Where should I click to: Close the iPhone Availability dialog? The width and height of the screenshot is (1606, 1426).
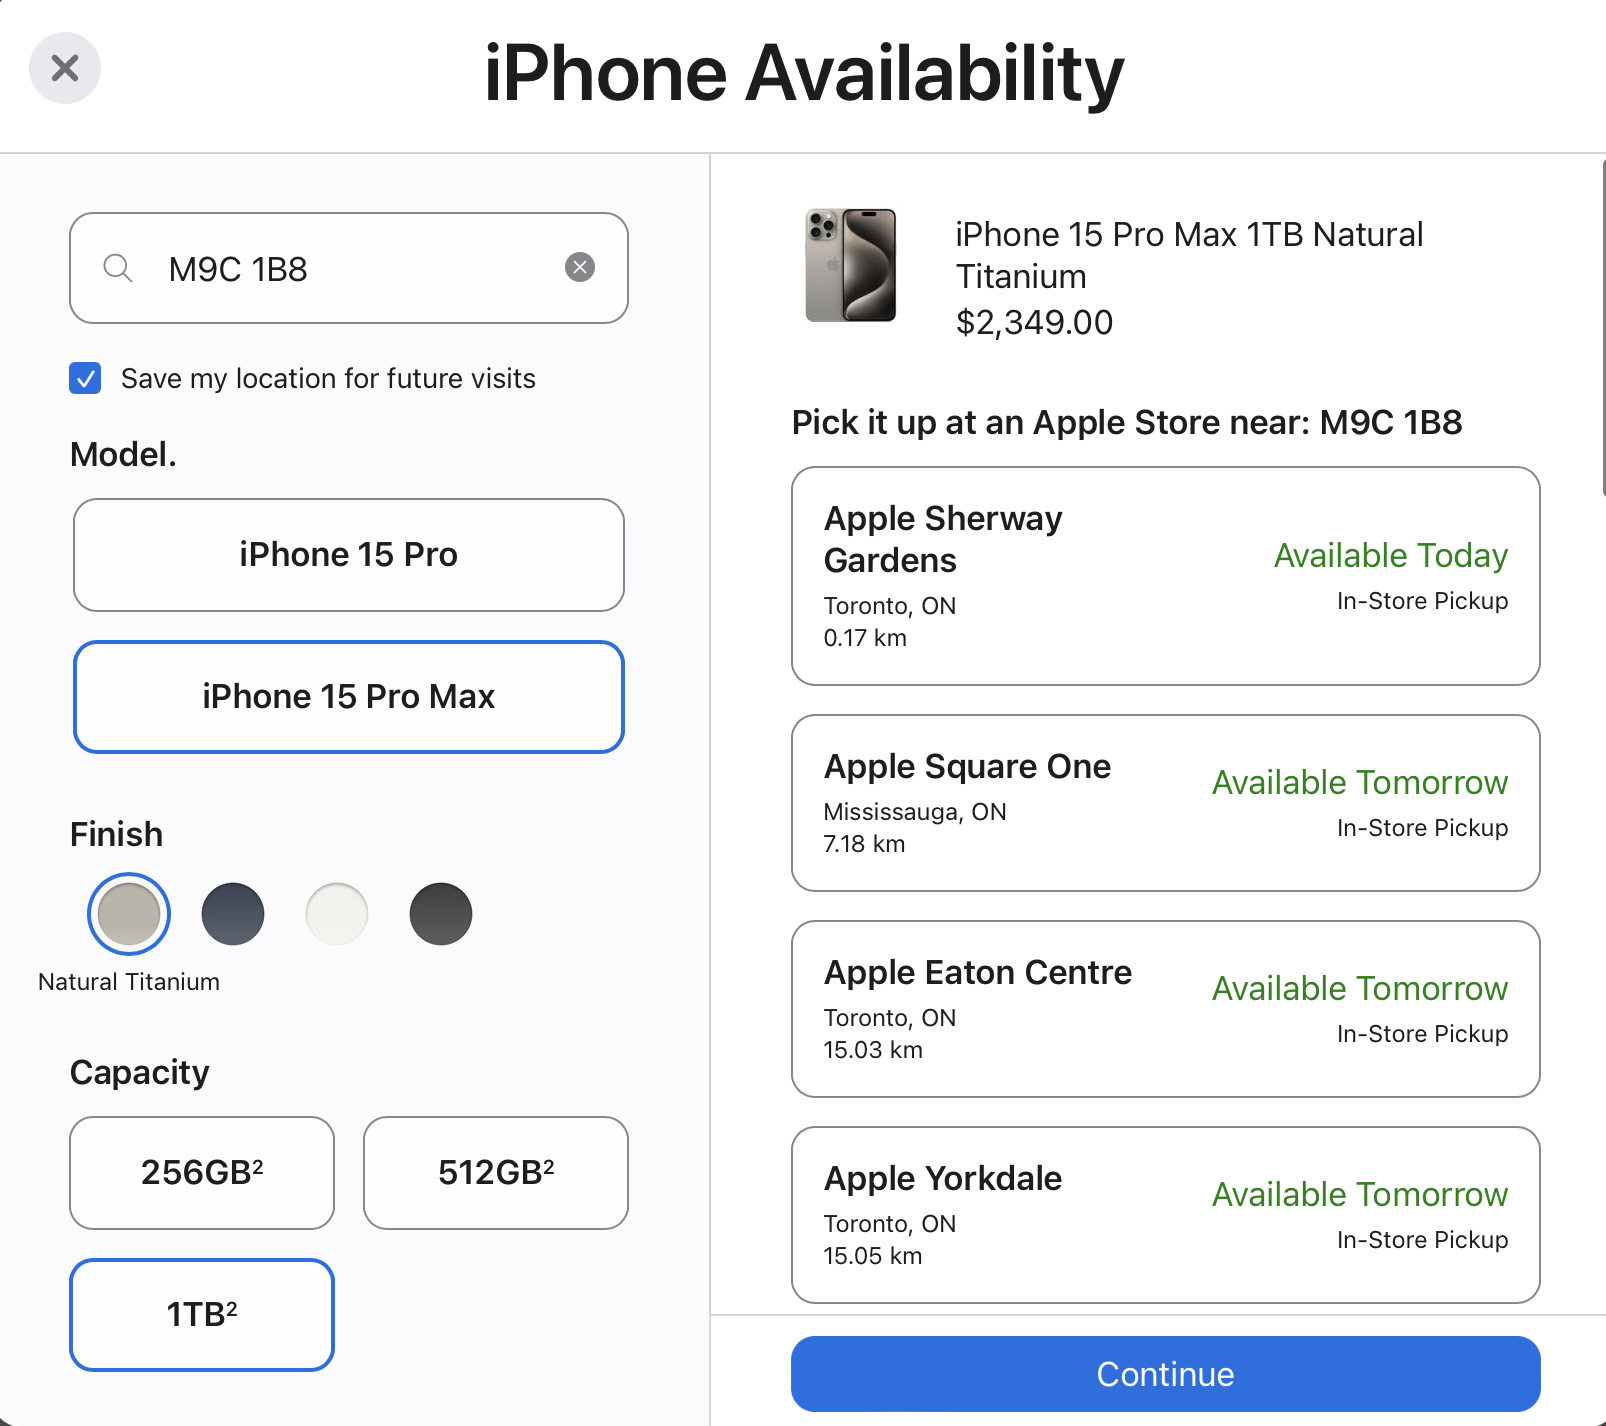[65, 68]
